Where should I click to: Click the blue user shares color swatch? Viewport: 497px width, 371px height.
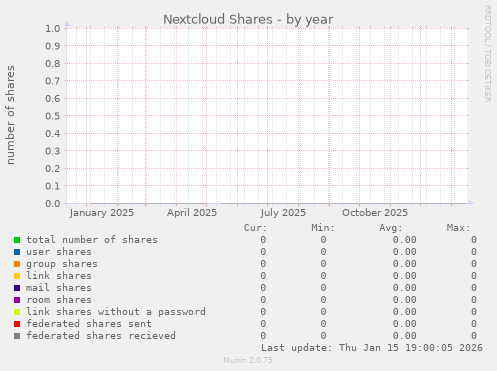click(x=17, y=252)
